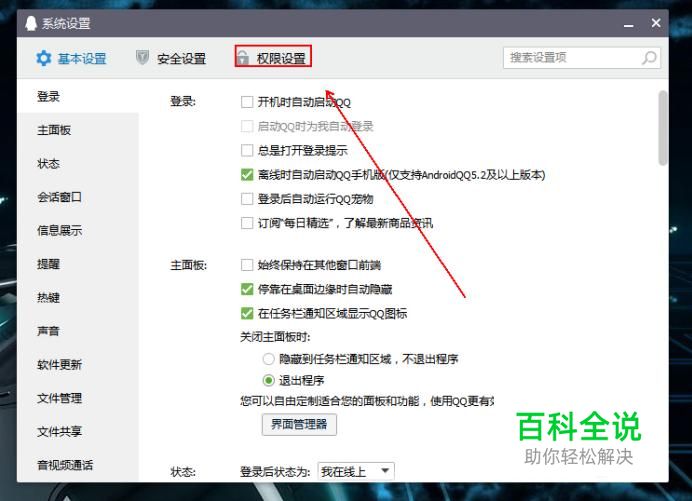Viewport: 692px width, 501px height.
Task: Click the QQ penguin icon in title bar
Action: click(x=30, y=23)
